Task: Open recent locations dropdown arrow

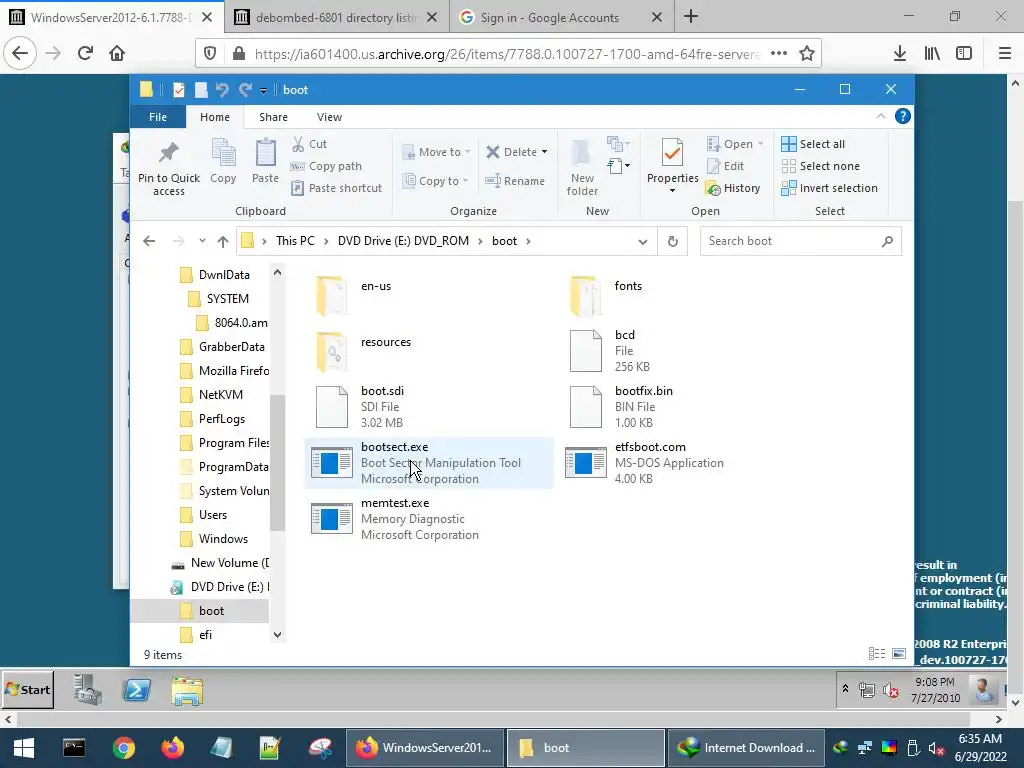Action: coord(202,241)
